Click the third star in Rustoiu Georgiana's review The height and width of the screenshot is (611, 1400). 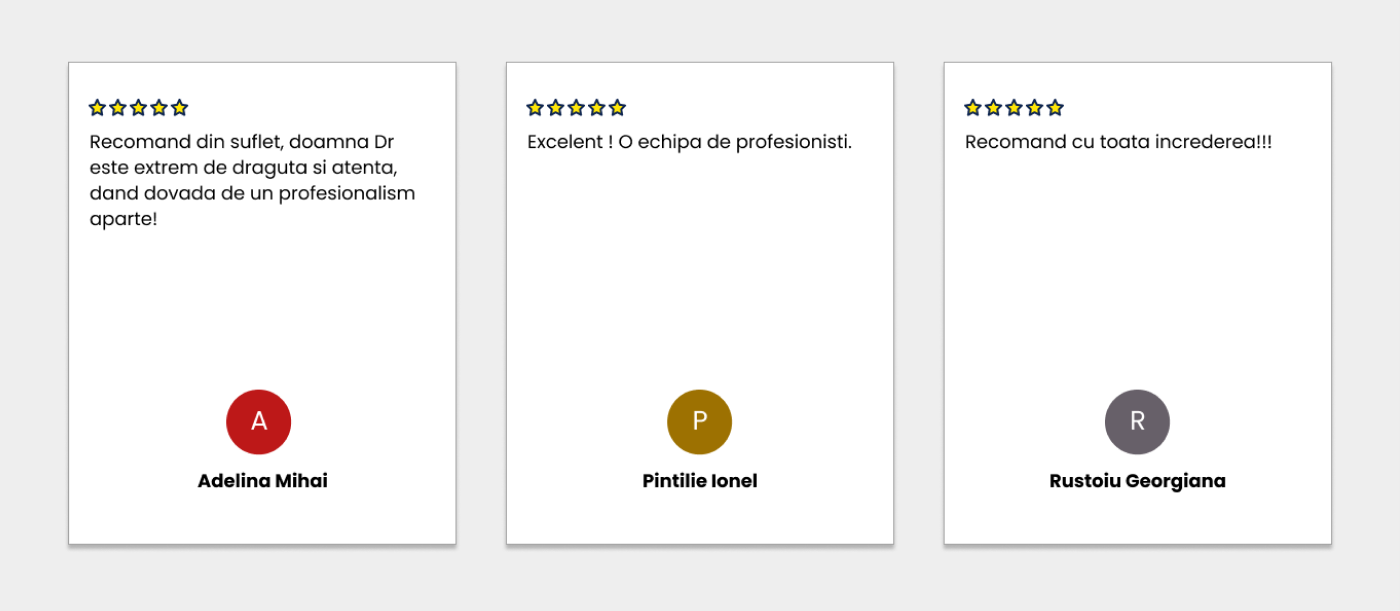coord(1014,108)
